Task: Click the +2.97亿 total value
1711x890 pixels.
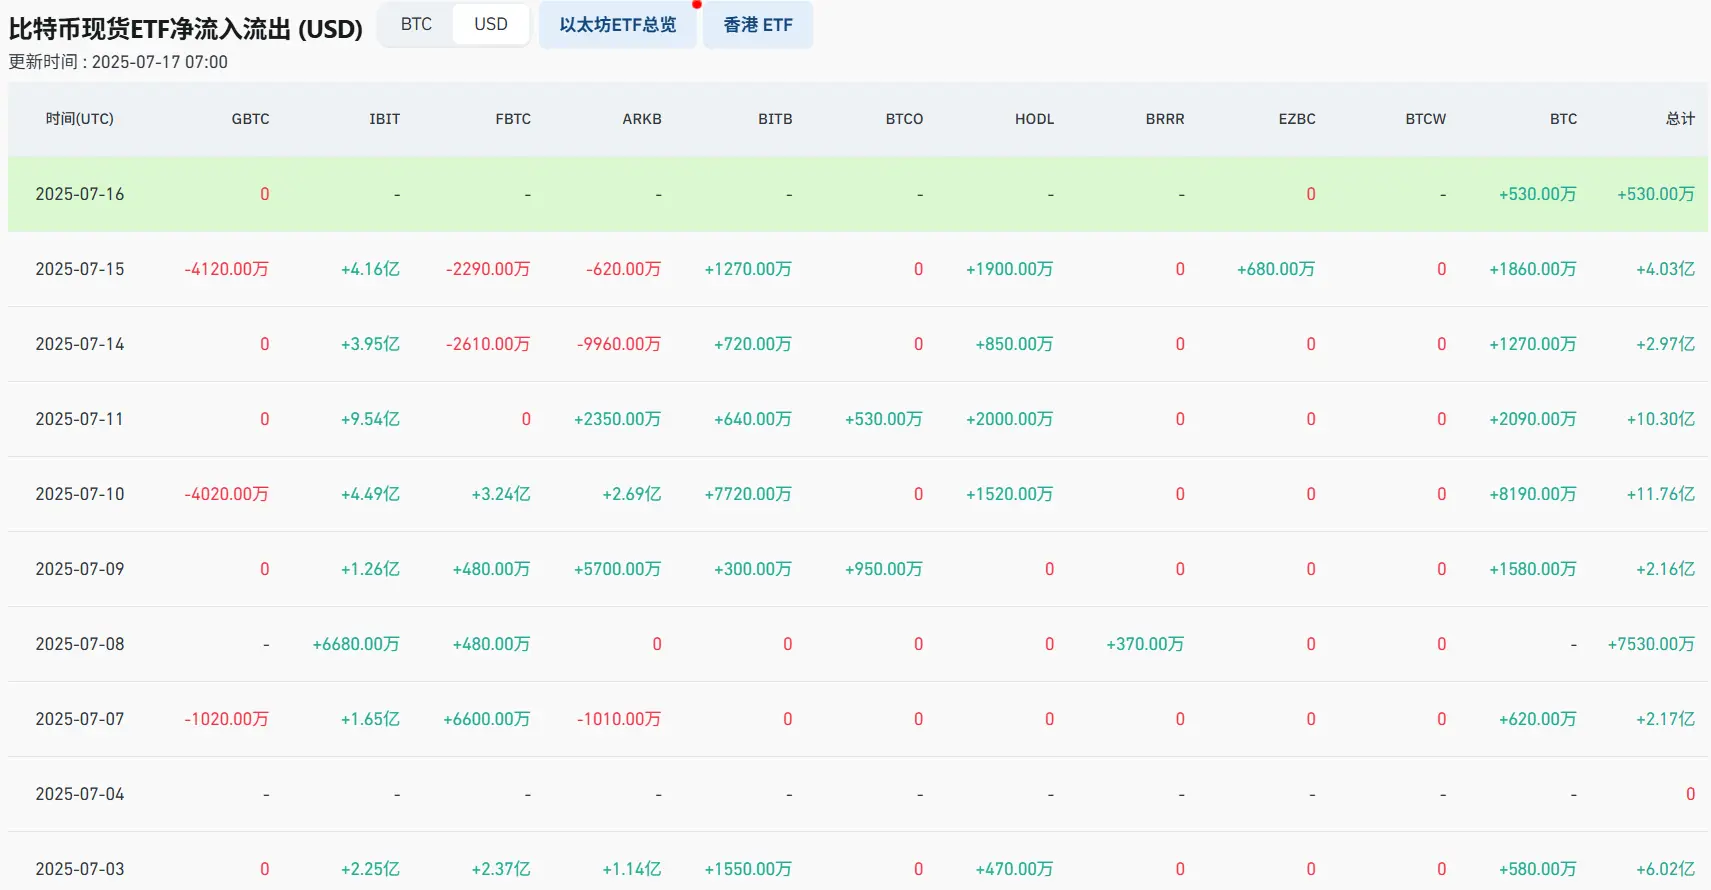Action: [x=1666, y=344]
